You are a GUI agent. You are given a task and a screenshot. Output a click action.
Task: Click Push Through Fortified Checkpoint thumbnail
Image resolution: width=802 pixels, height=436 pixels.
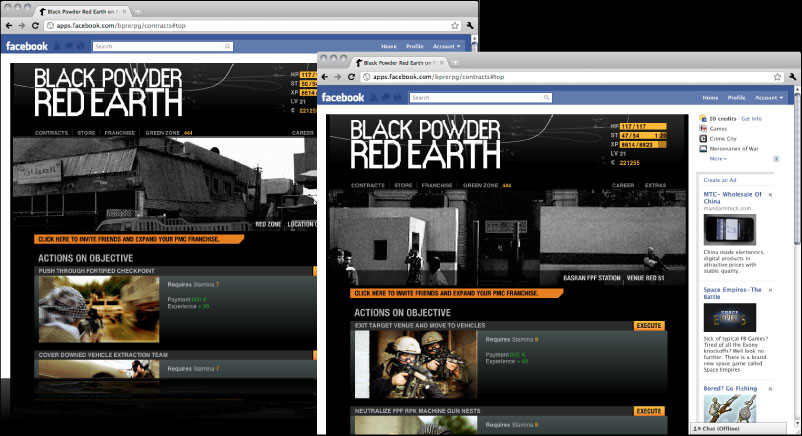(x=99, y=309)
